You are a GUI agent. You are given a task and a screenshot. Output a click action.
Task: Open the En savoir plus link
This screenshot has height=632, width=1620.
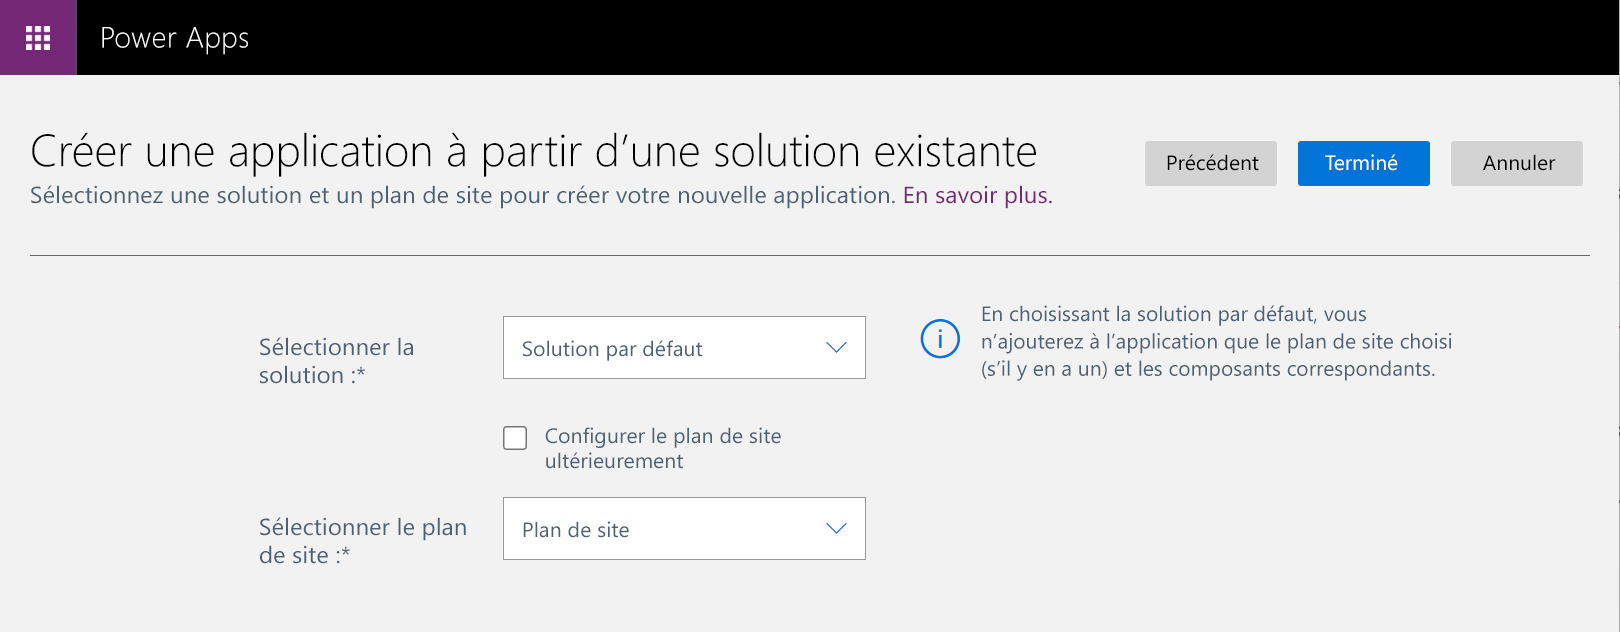click(975, 195)
